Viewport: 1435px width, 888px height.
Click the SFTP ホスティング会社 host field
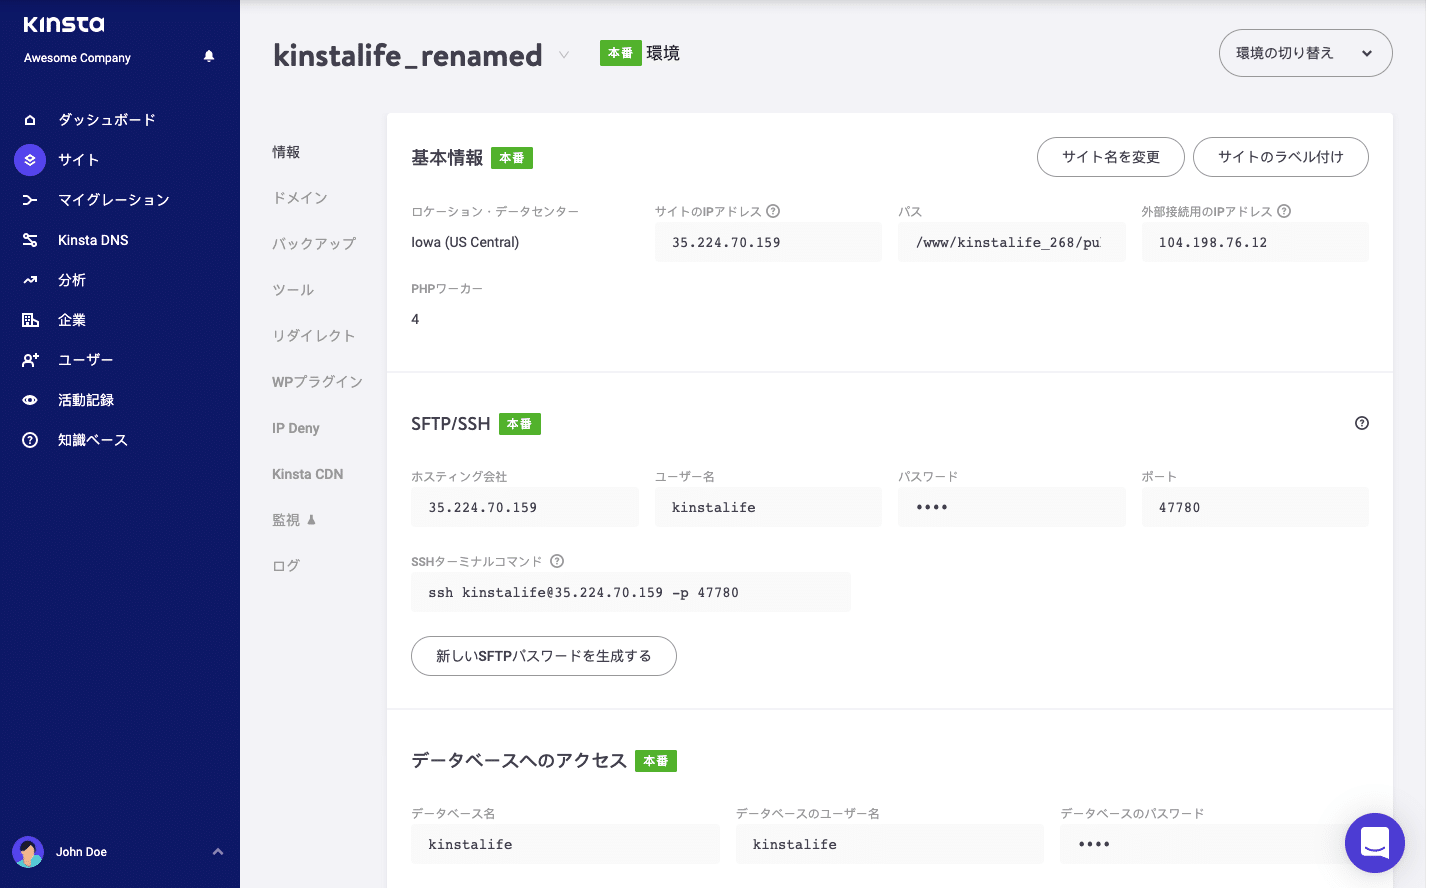coord(525,507)
